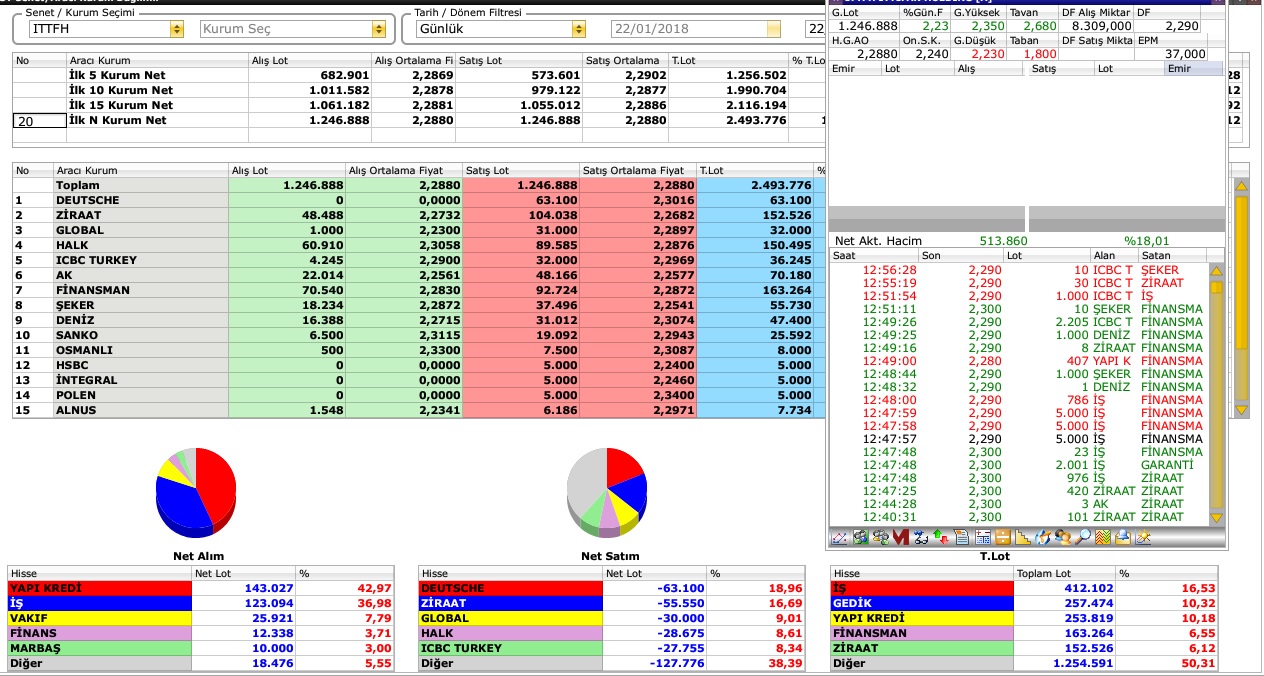Click the Net Satım pie chart
Viewport: 1264px width, 676px height.
[606, 491]
